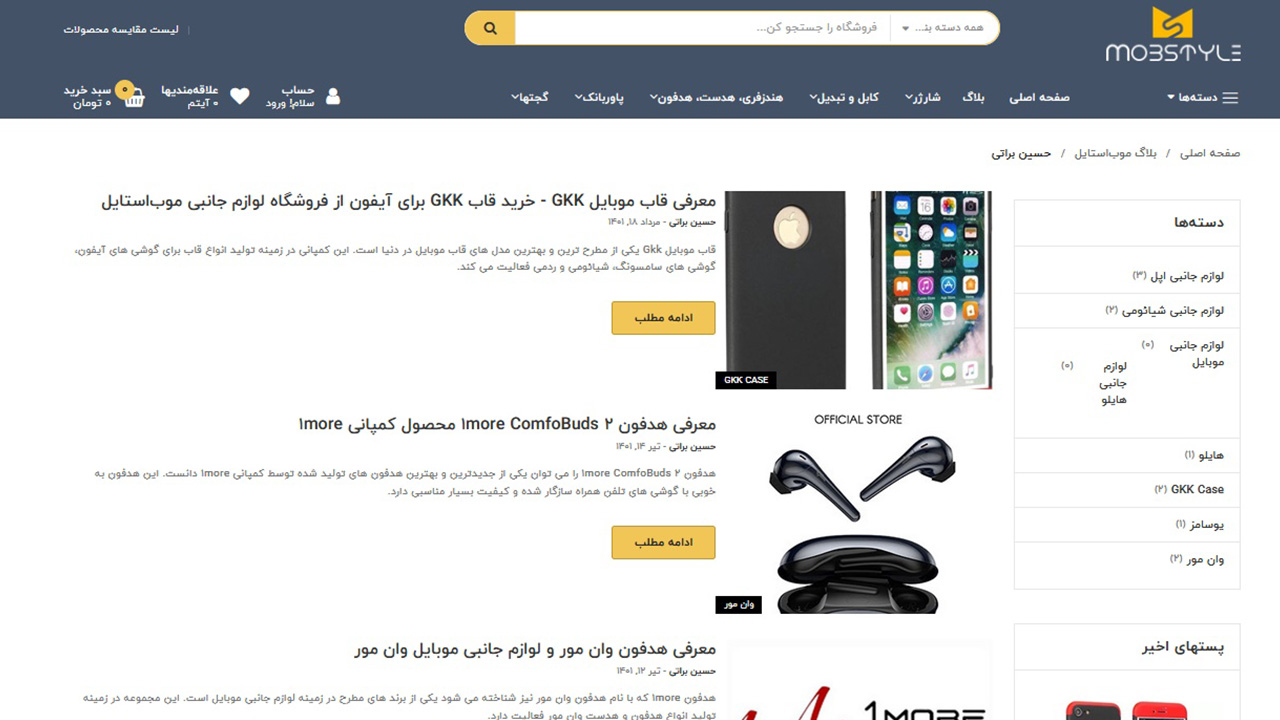
Task: Click the user account person icon
Action: 333,97
